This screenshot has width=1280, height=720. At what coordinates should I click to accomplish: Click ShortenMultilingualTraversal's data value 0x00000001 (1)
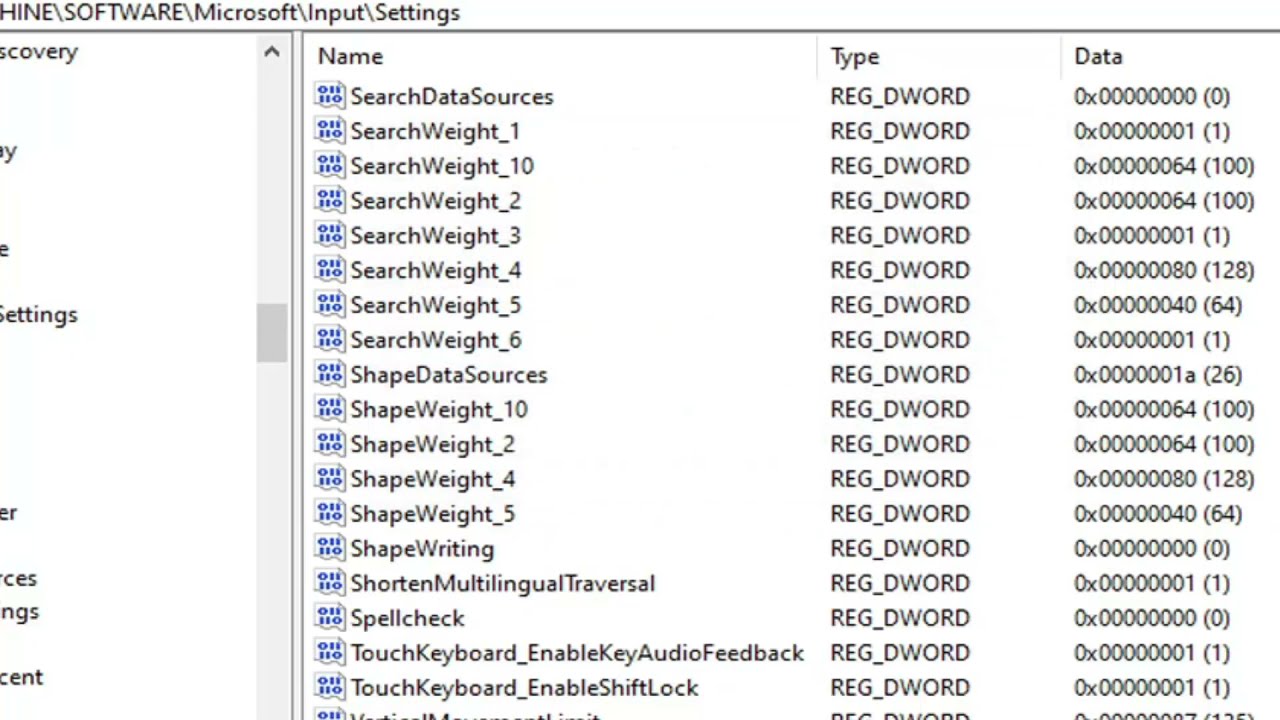point(1152,583)
